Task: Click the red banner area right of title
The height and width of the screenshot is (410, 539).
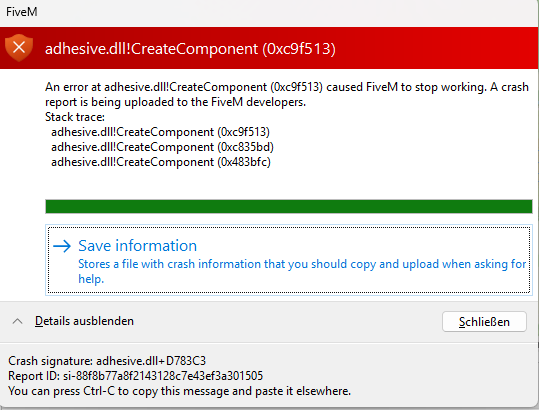Action: (x=437, y=48)
